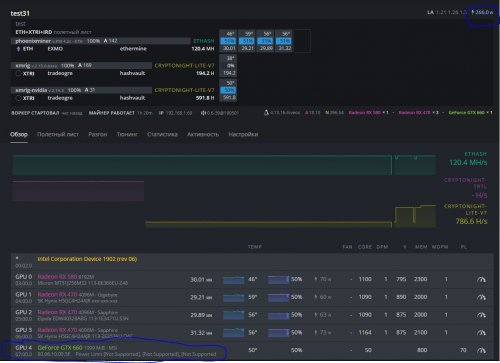This screenshot has height=363, width=500.
Task: Click the Radeon RX 470 ×3 summary label
Action: [419, 113]
